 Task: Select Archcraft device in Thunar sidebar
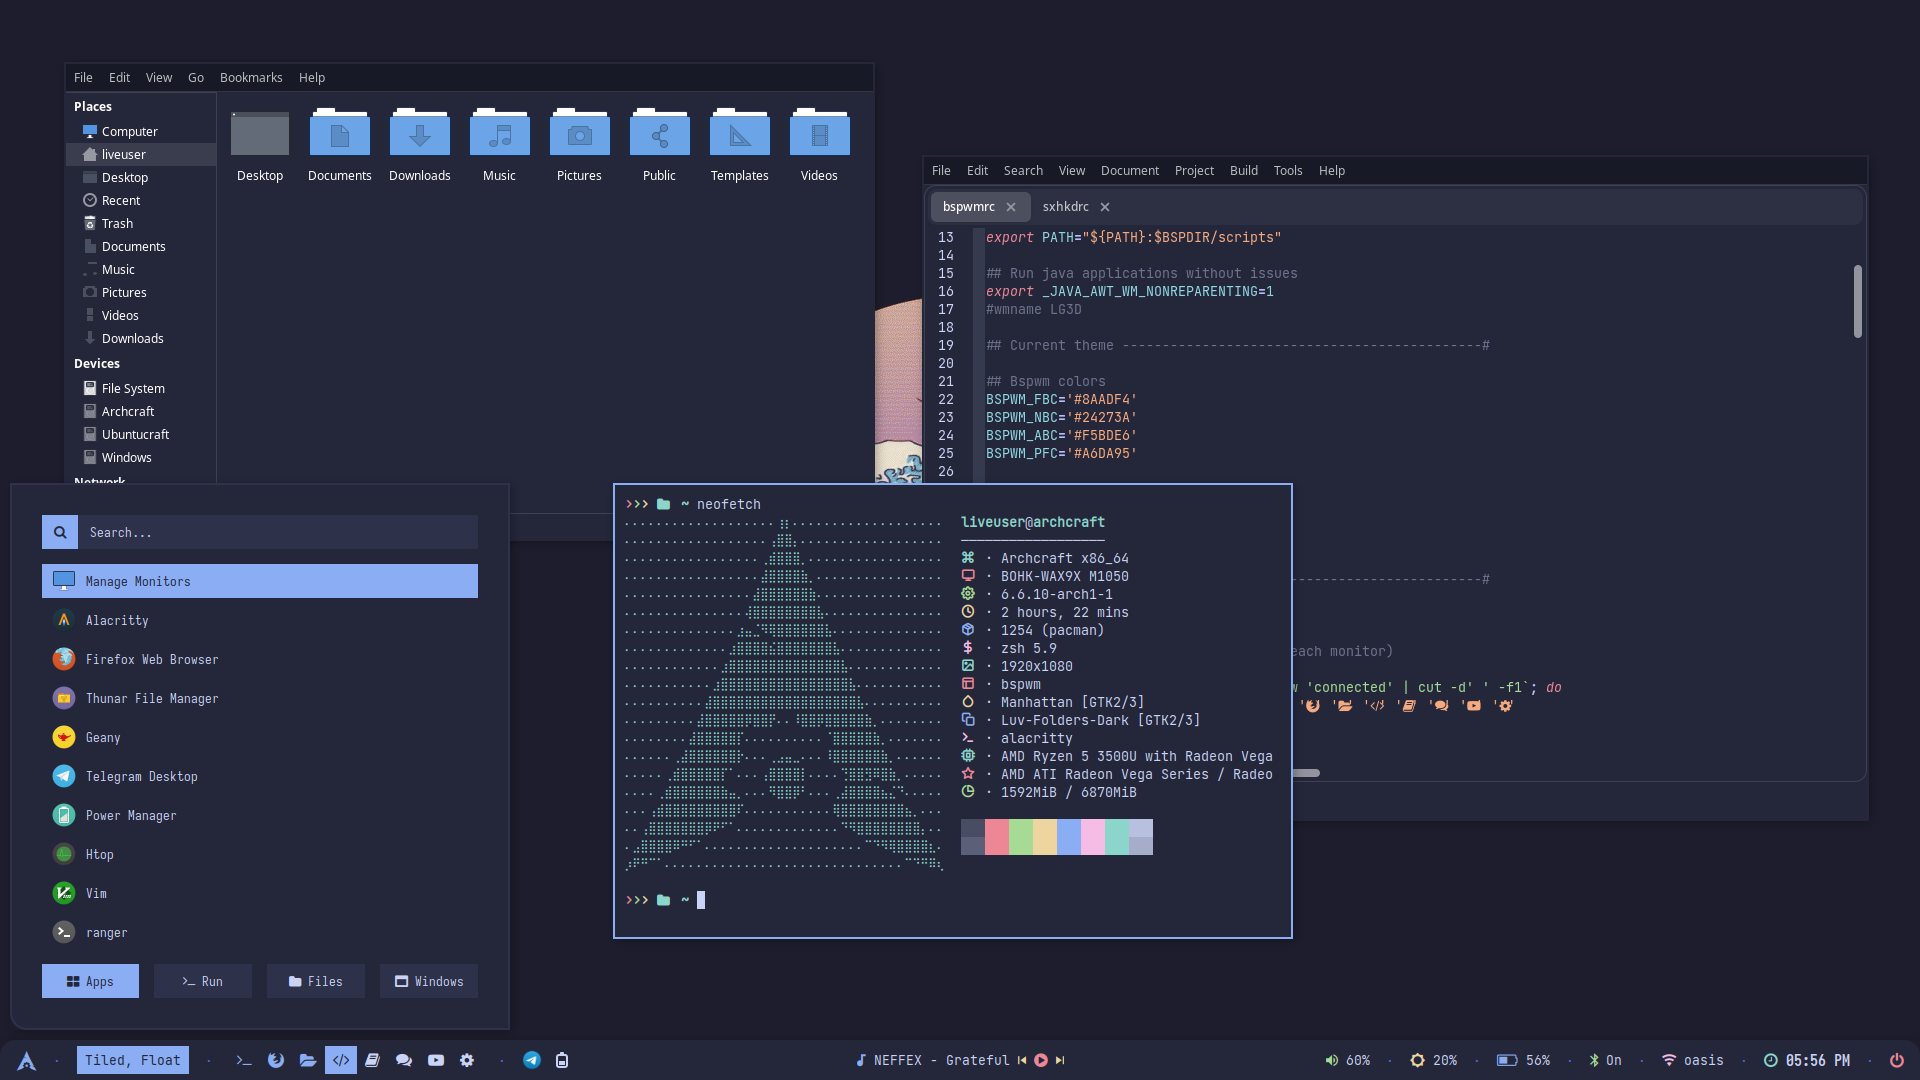point(128,411)
